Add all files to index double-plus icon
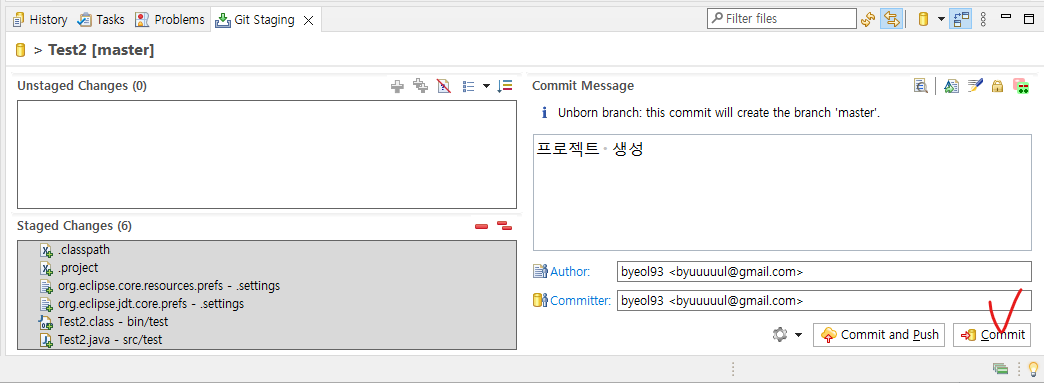1044x383 pixels. pos(421,86)
